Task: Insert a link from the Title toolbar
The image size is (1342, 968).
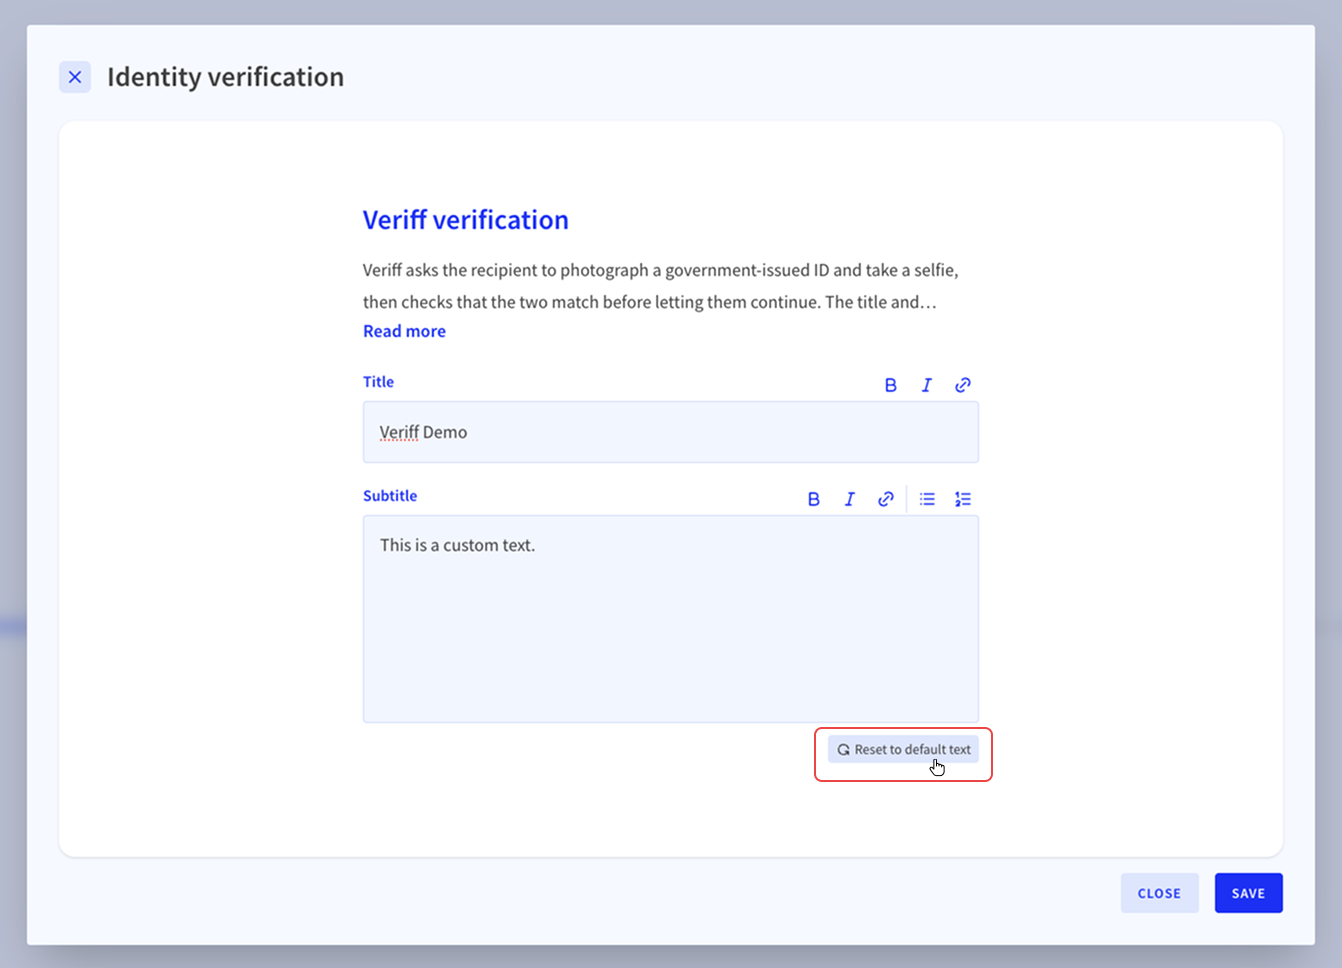Action: (x=962, y=385)
